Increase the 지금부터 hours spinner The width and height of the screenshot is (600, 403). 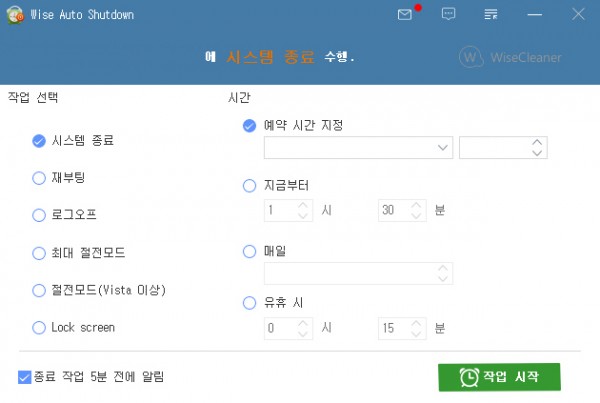[x=303, y=205]
